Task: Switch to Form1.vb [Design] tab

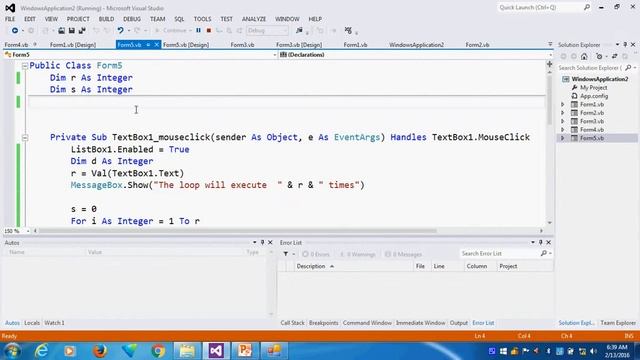Action: click(73, 45)
